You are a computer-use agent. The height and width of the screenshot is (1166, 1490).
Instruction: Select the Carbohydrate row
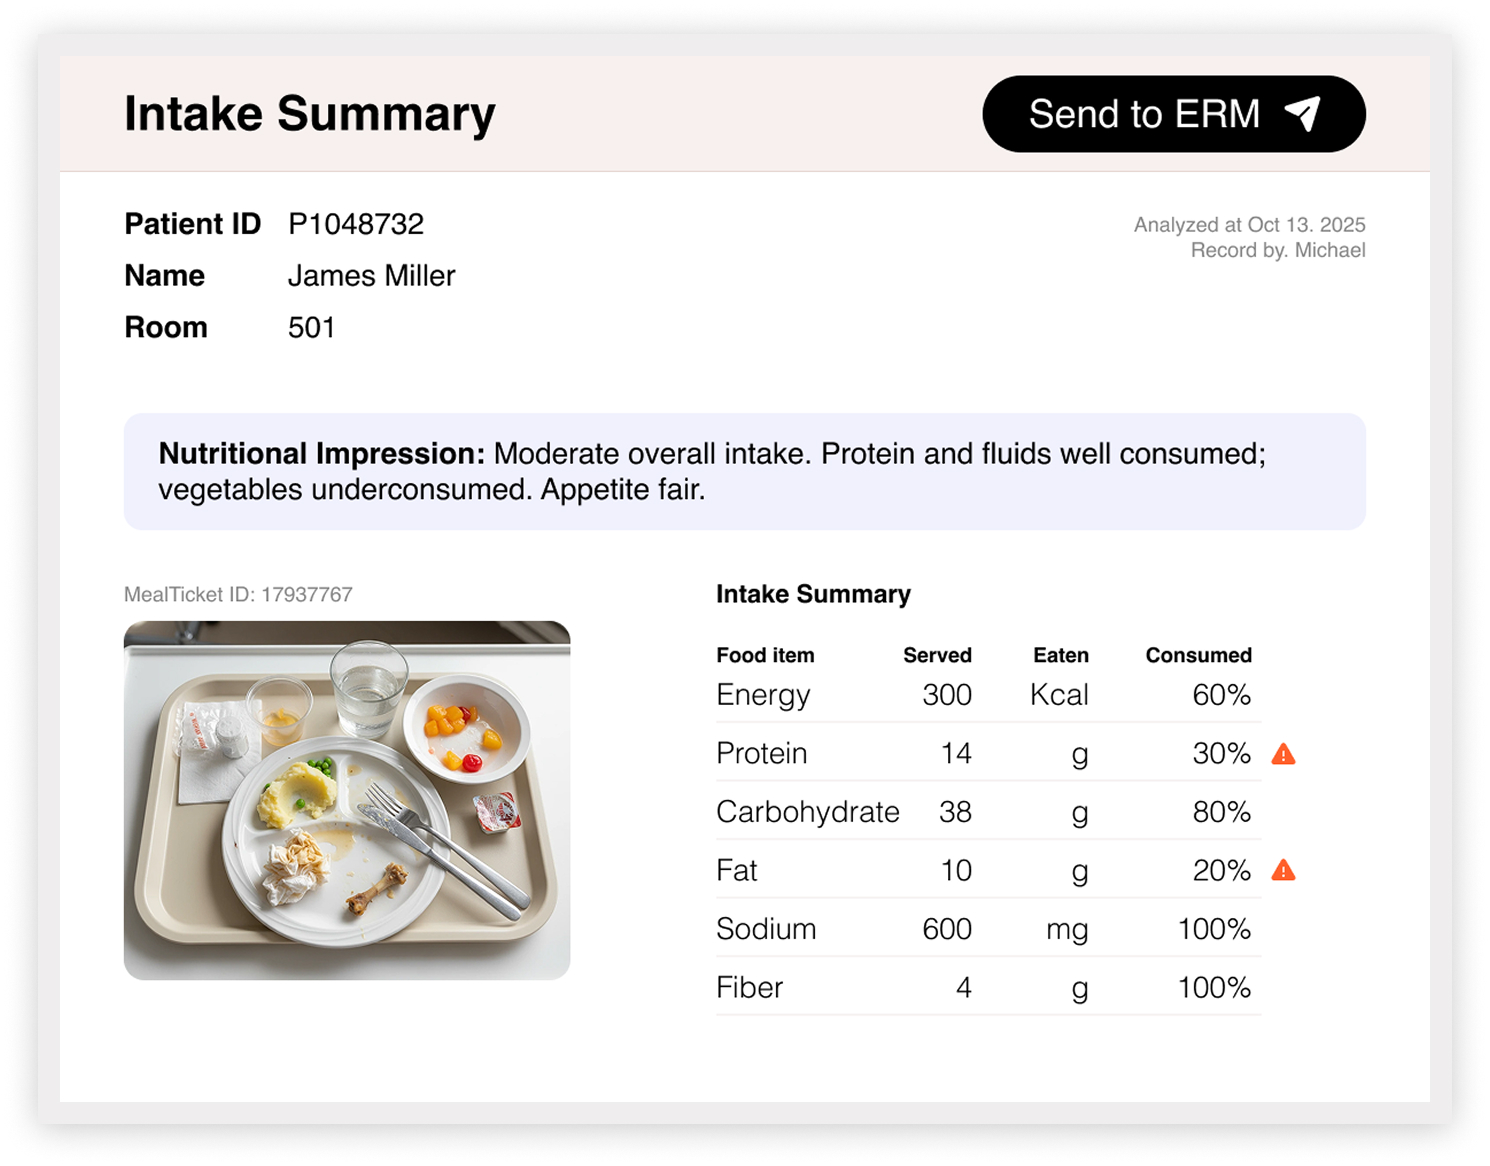(988, 811)
